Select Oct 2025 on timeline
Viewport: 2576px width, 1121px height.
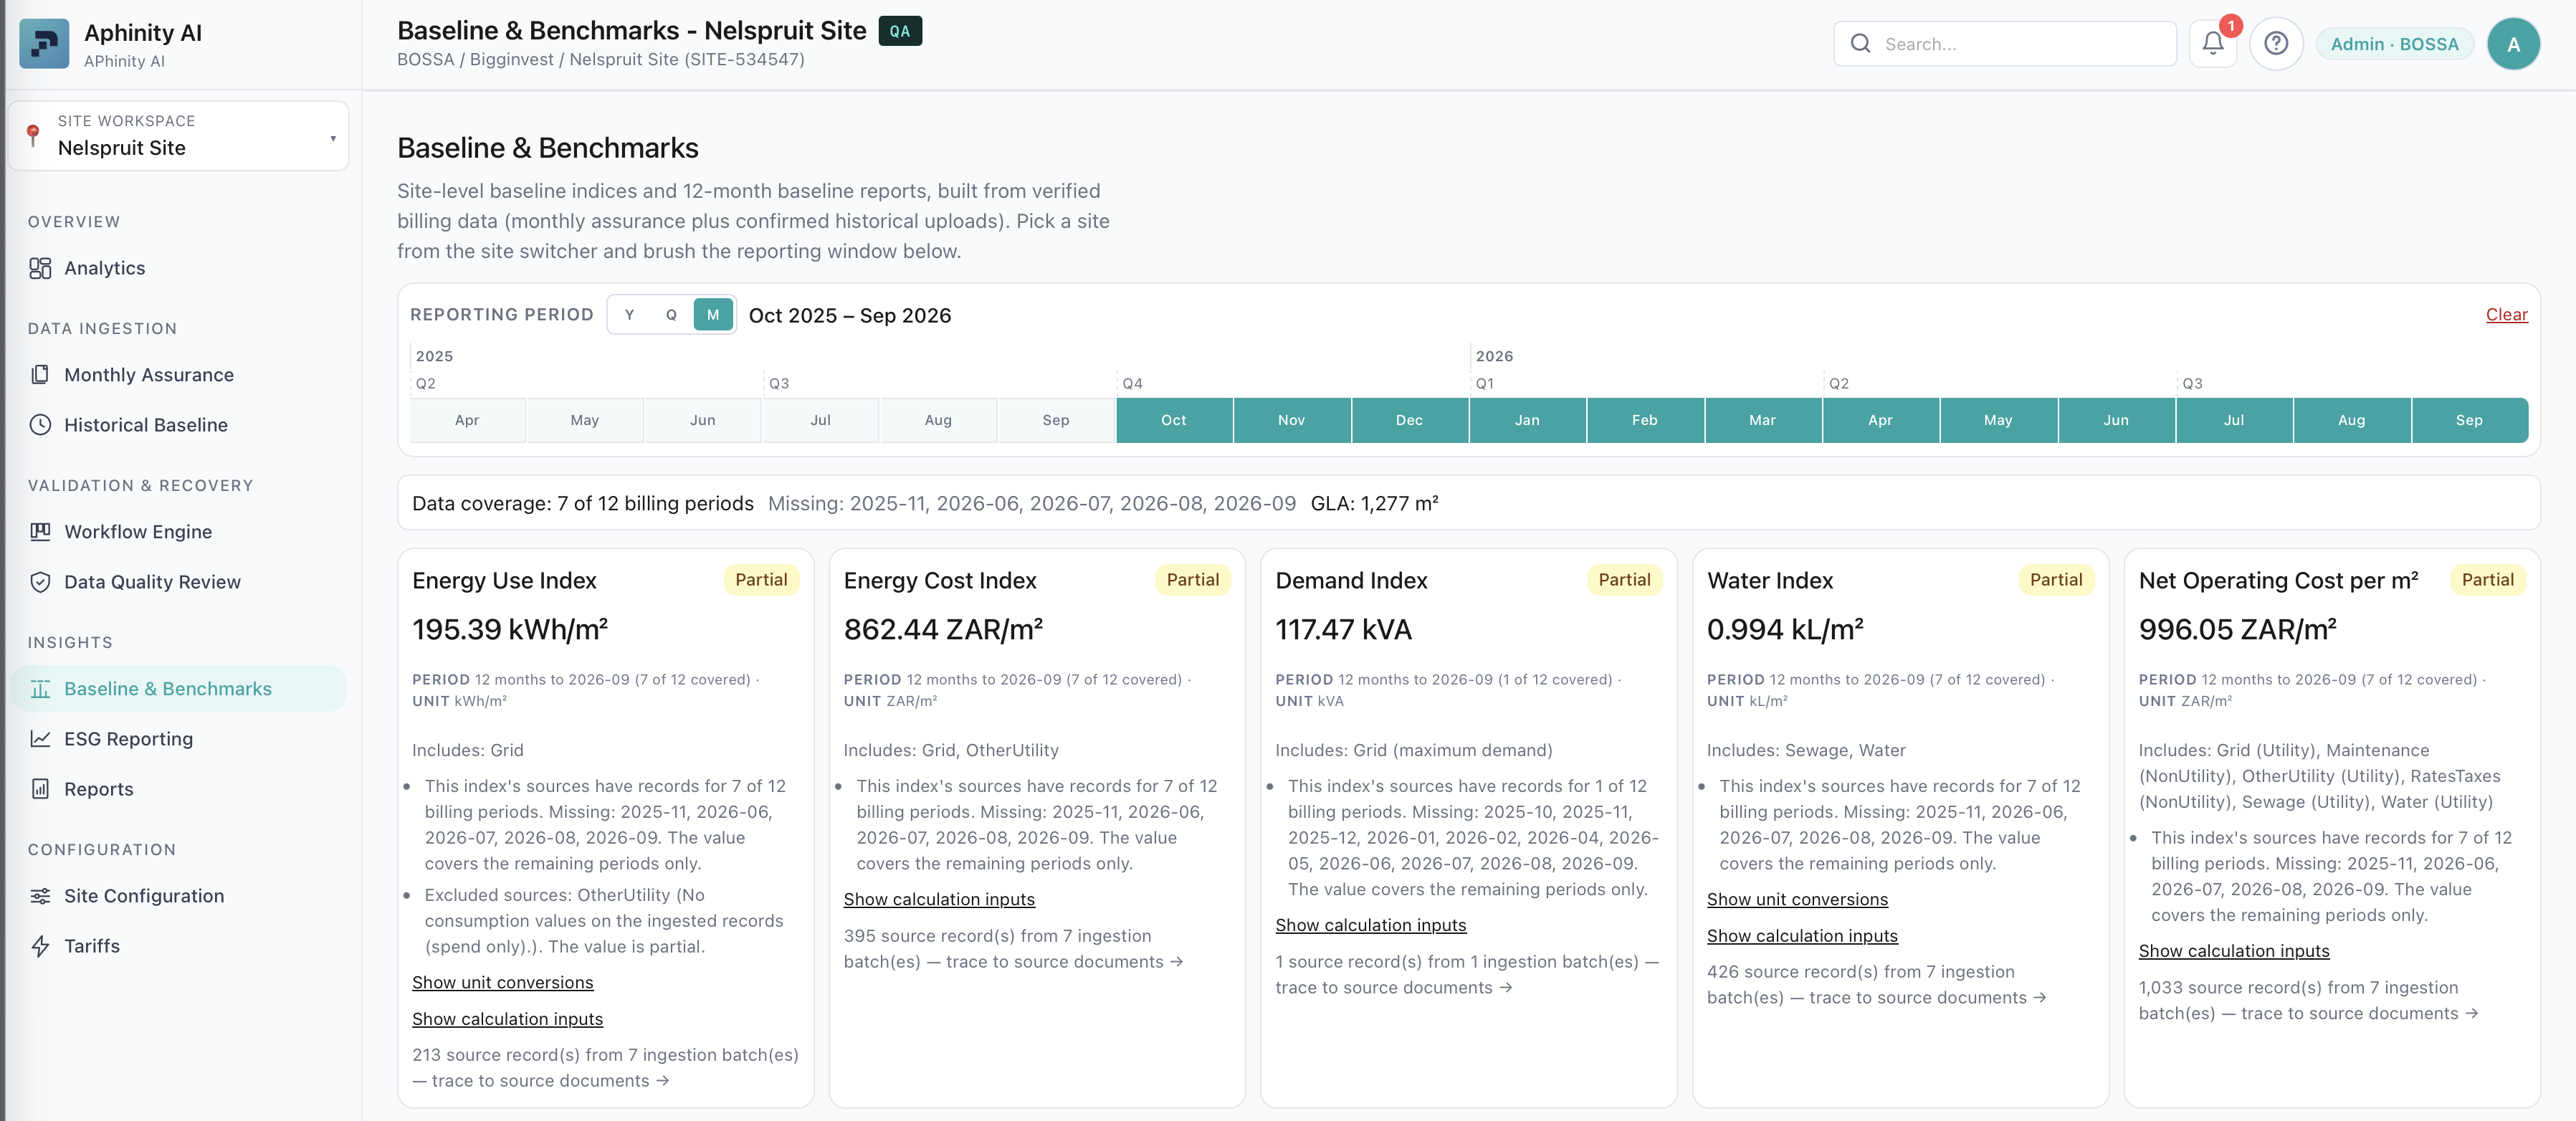1173,421
